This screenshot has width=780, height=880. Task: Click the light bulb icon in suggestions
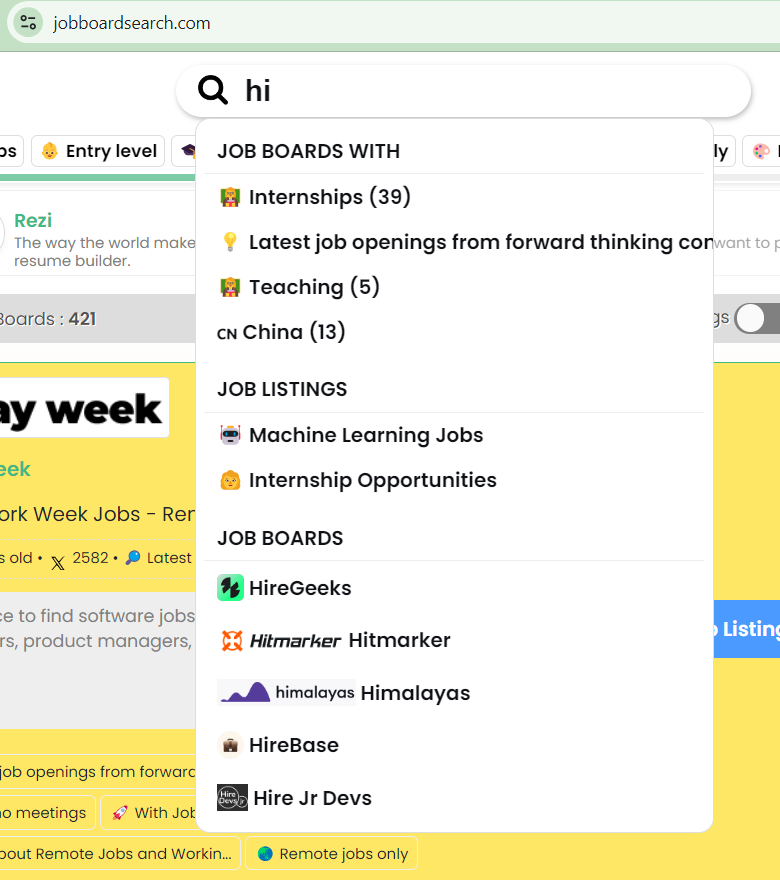230,242
